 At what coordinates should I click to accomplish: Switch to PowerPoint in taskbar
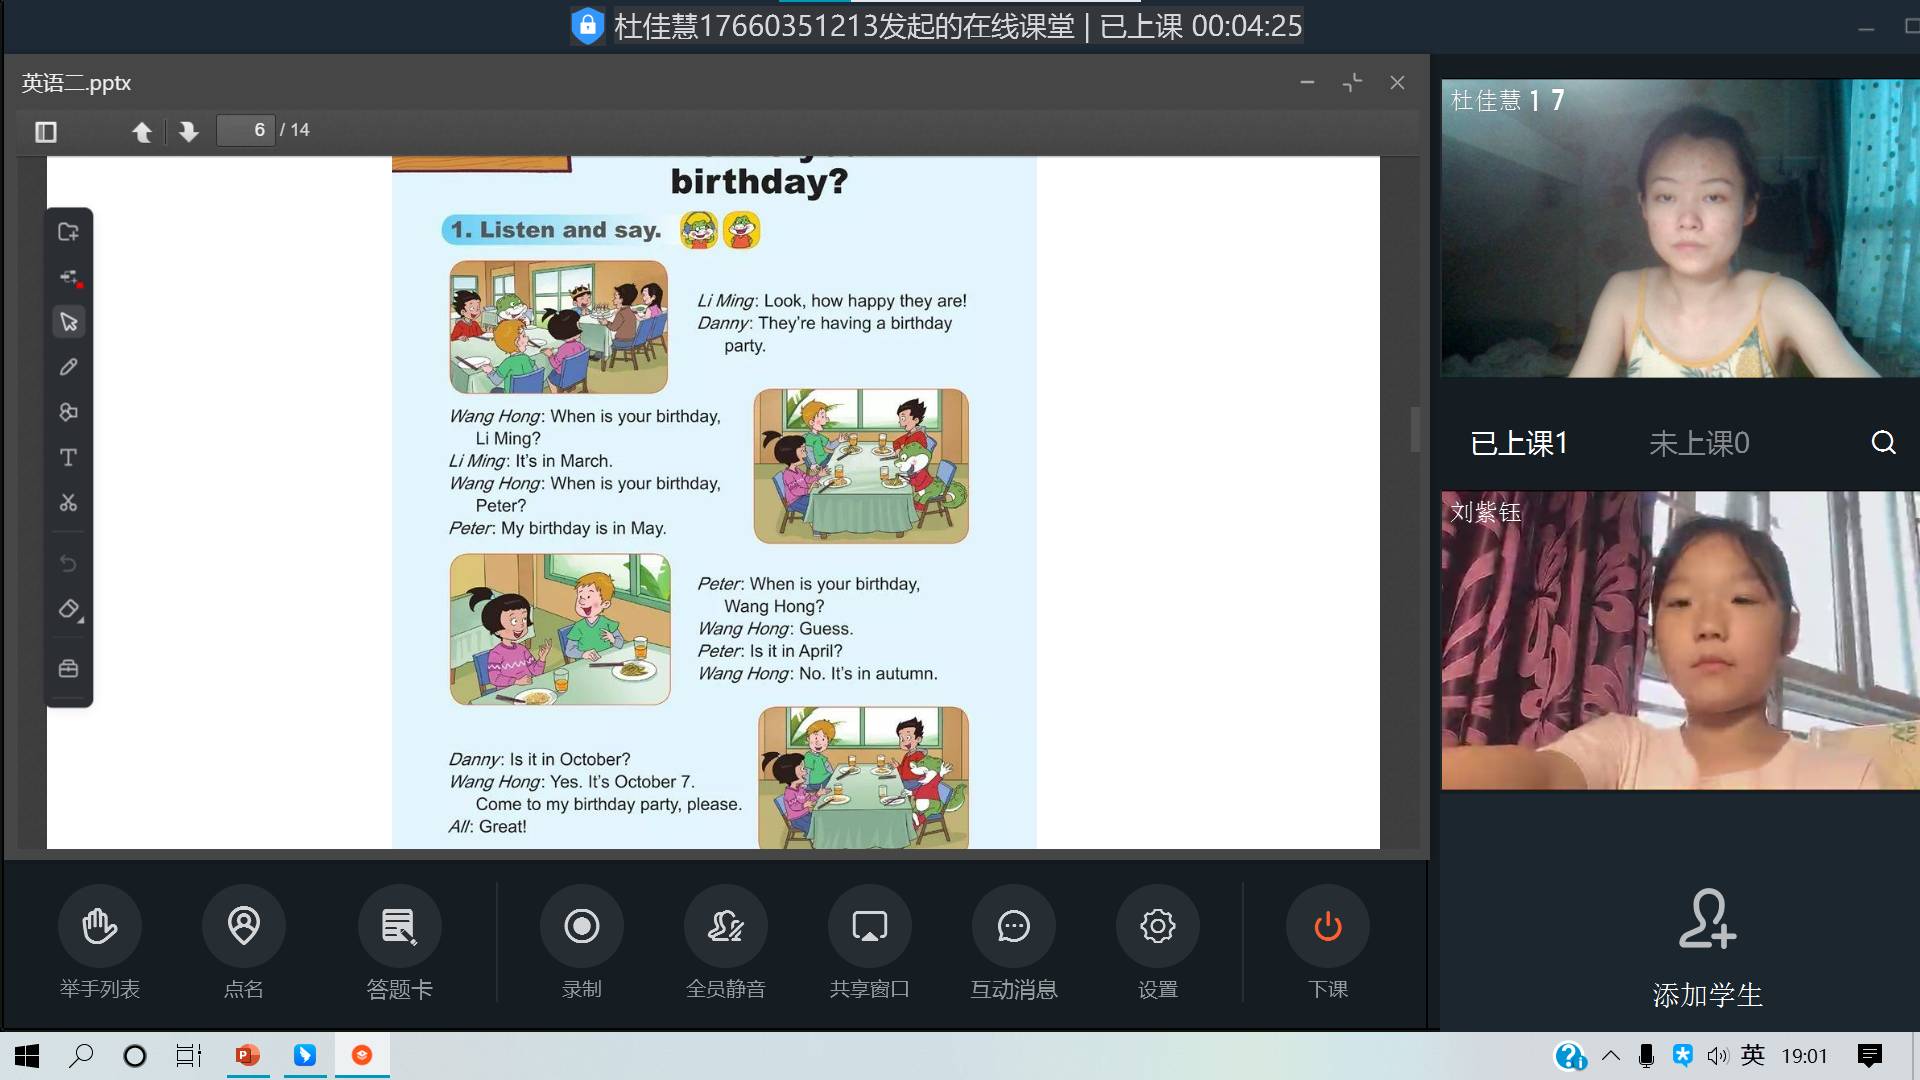(247, 1056)
